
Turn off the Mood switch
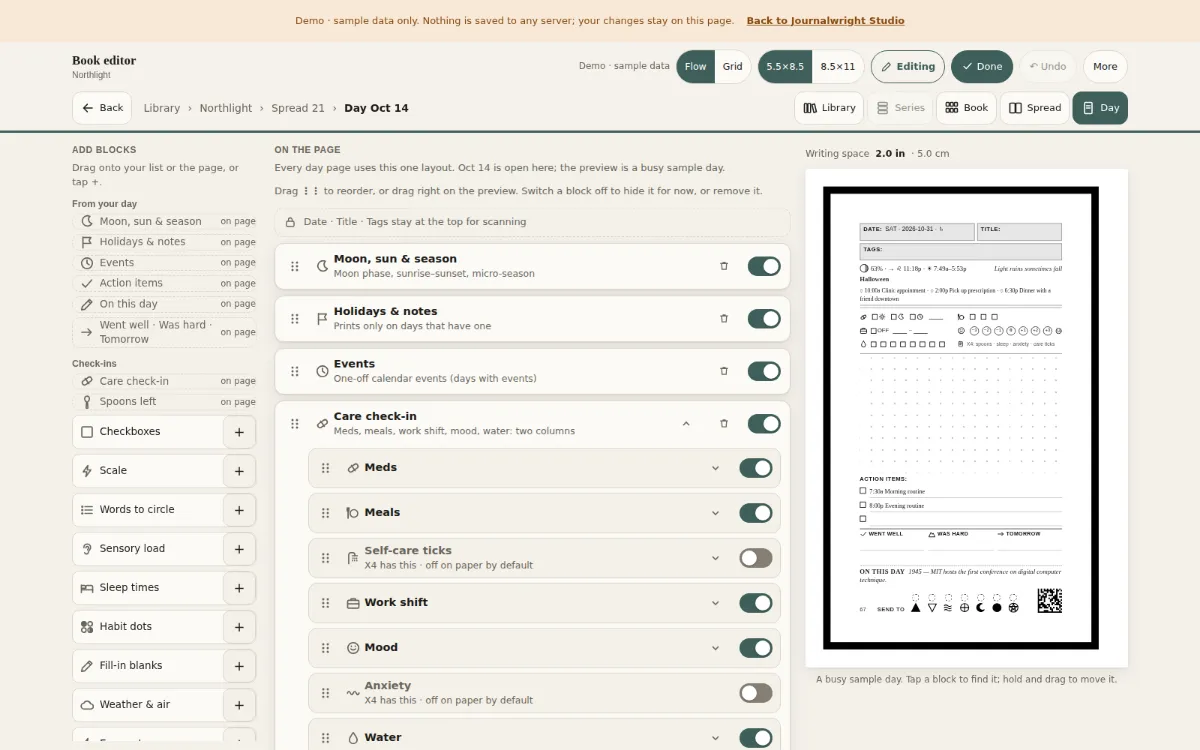(756, 648)
